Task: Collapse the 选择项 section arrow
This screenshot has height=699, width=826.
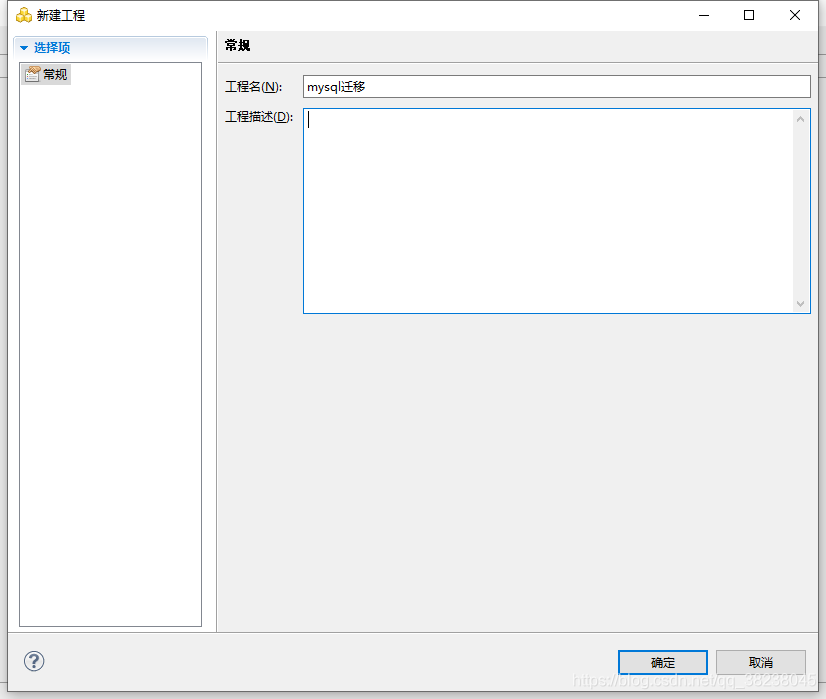Action: [24, 48]
